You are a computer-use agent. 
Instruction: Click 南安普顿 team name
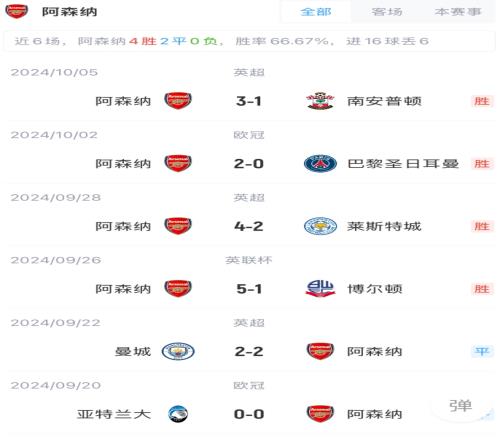pos(384,101)
